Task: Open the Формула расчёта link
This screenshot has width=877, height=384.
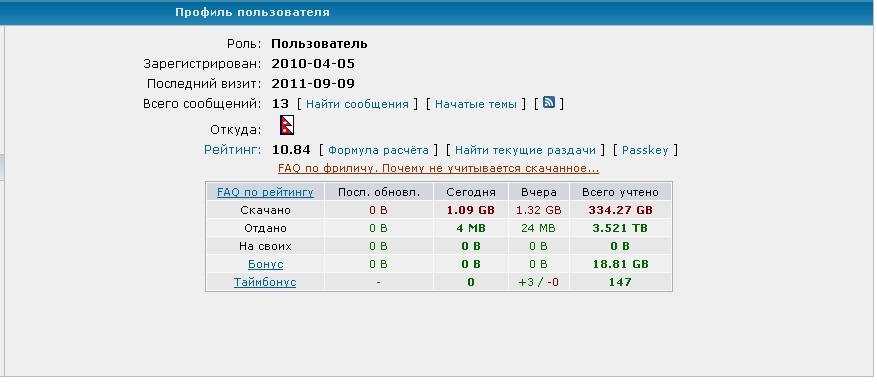Action: (x=379, y=150)
